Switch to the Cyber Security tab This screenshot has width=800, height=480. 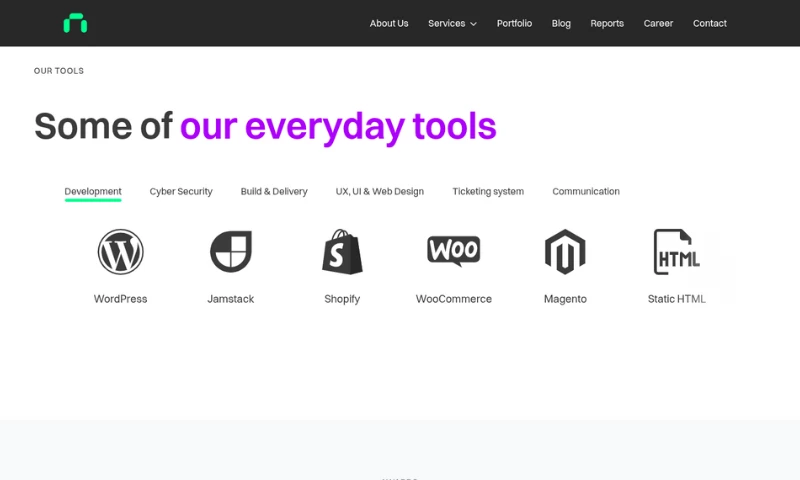tap(181, 191)
